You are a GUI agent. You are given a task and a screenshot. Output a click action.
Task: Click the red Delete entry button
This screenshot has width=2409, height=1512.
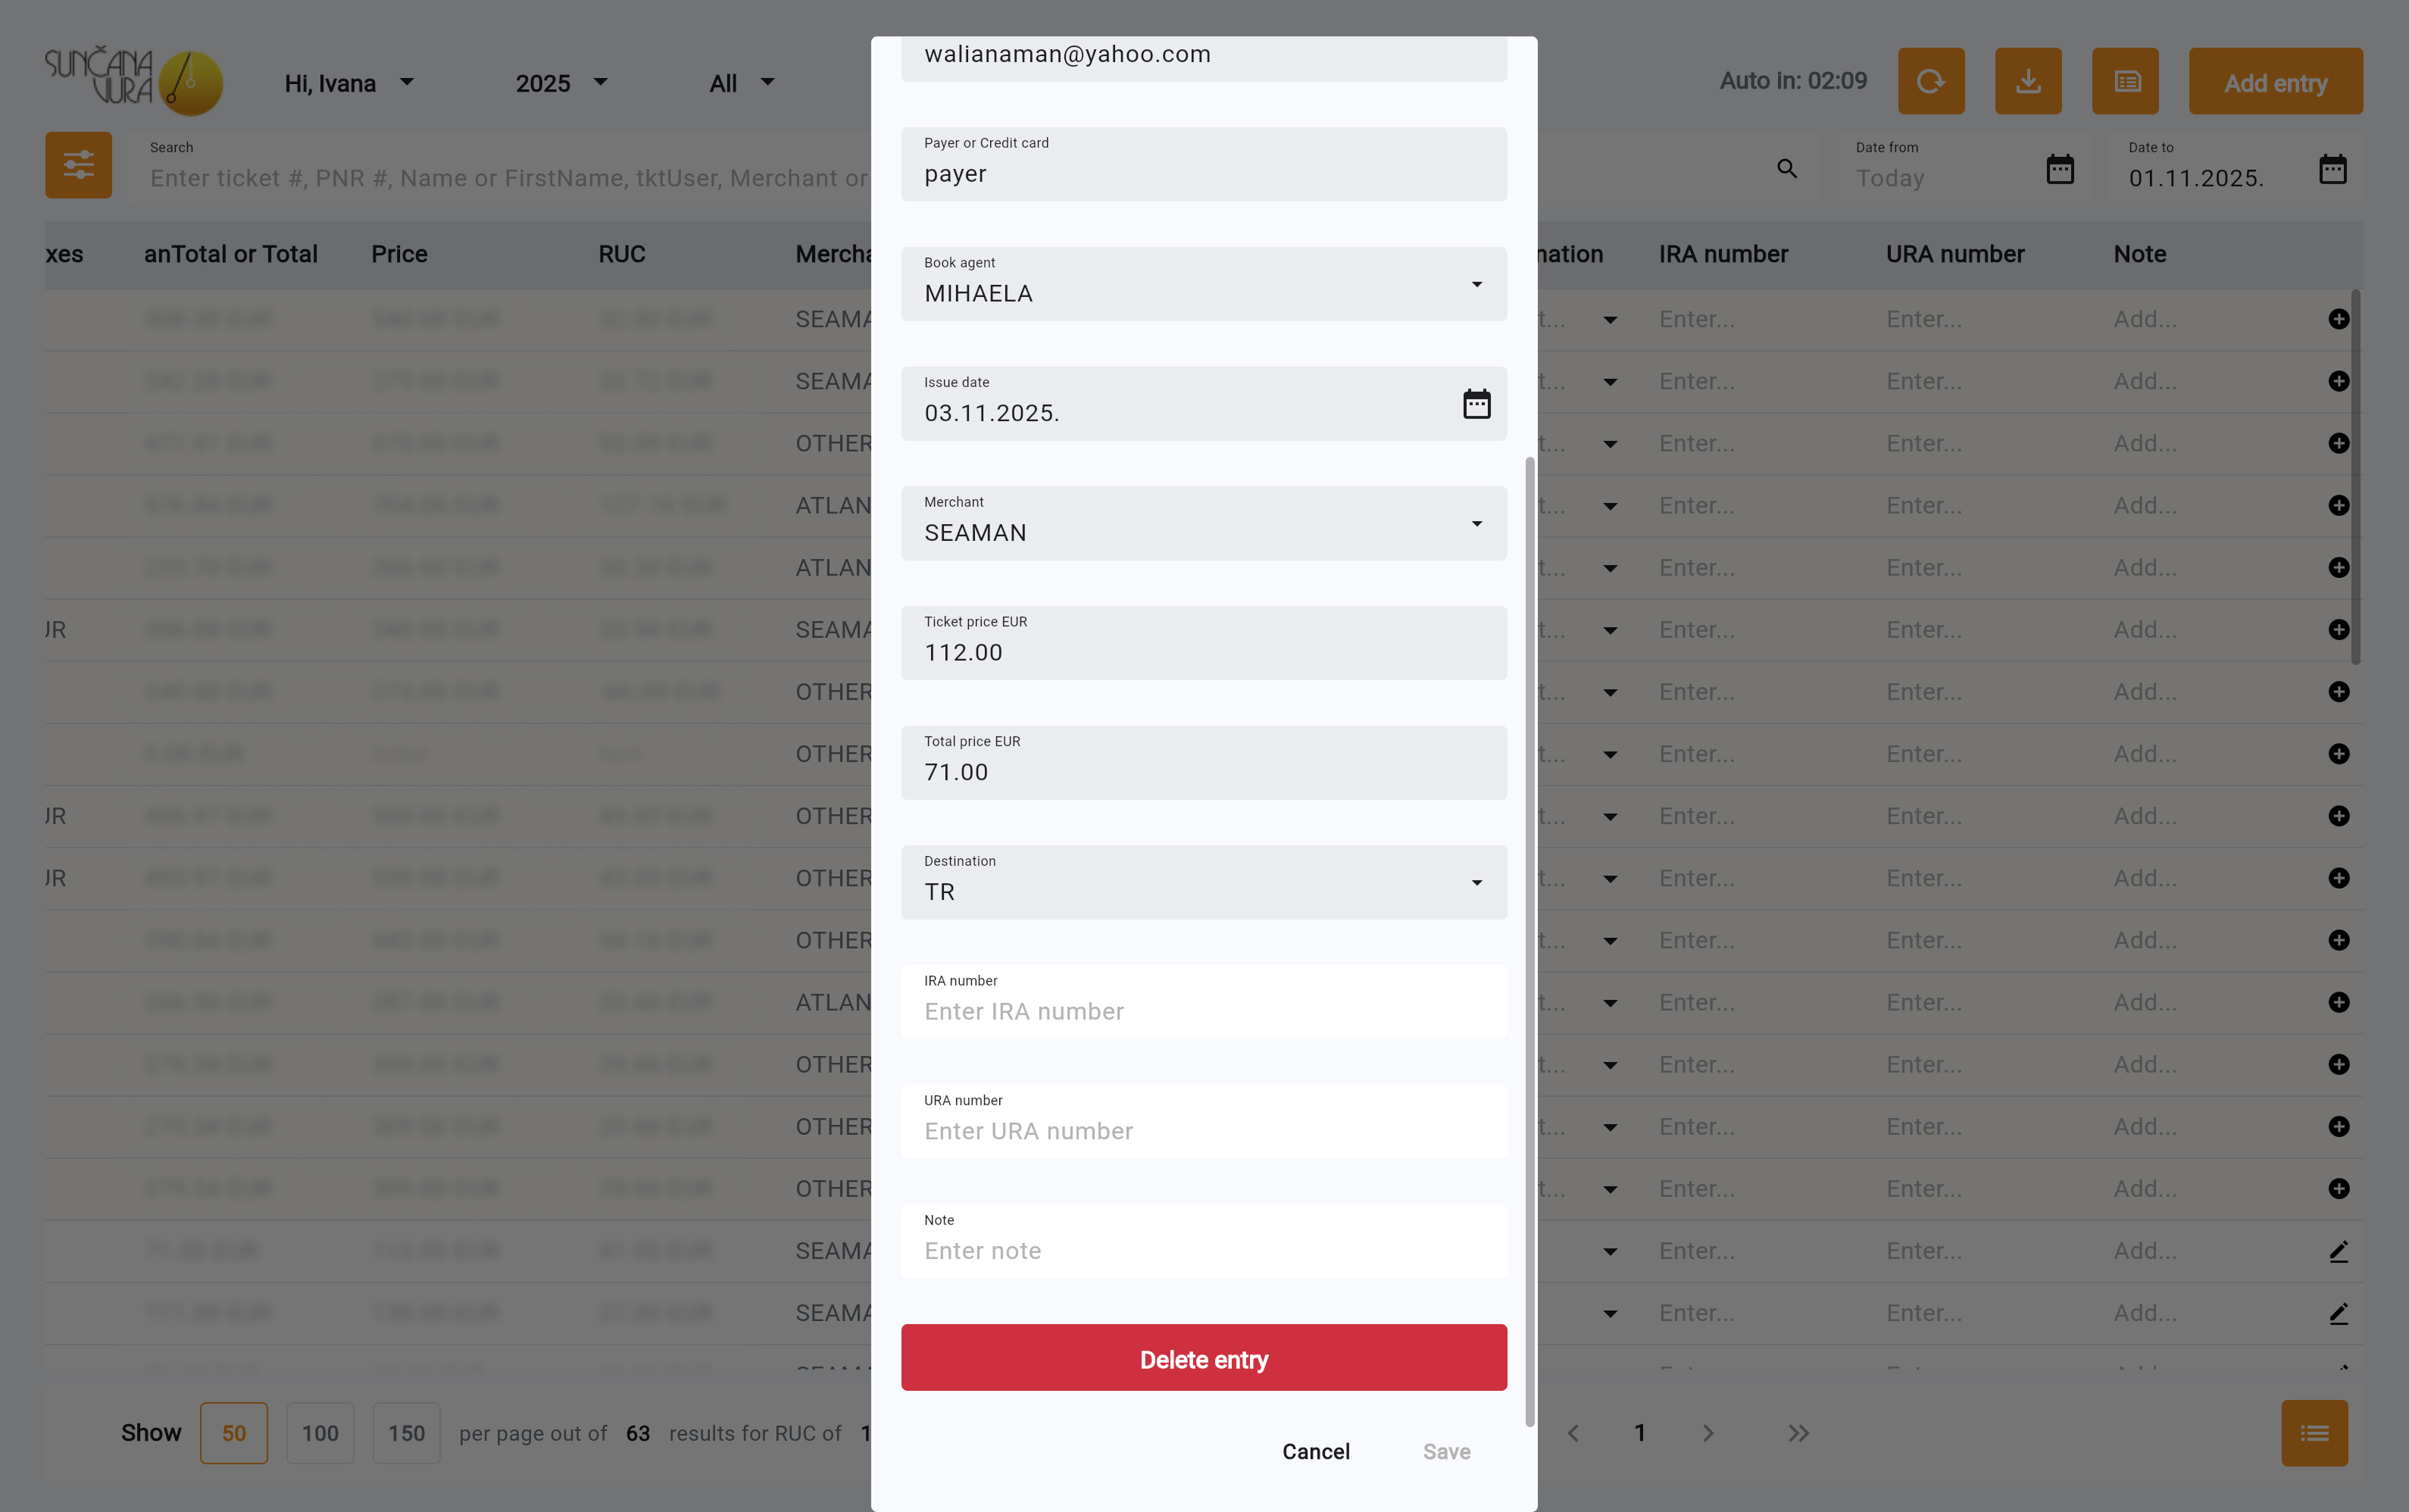1203,1358
